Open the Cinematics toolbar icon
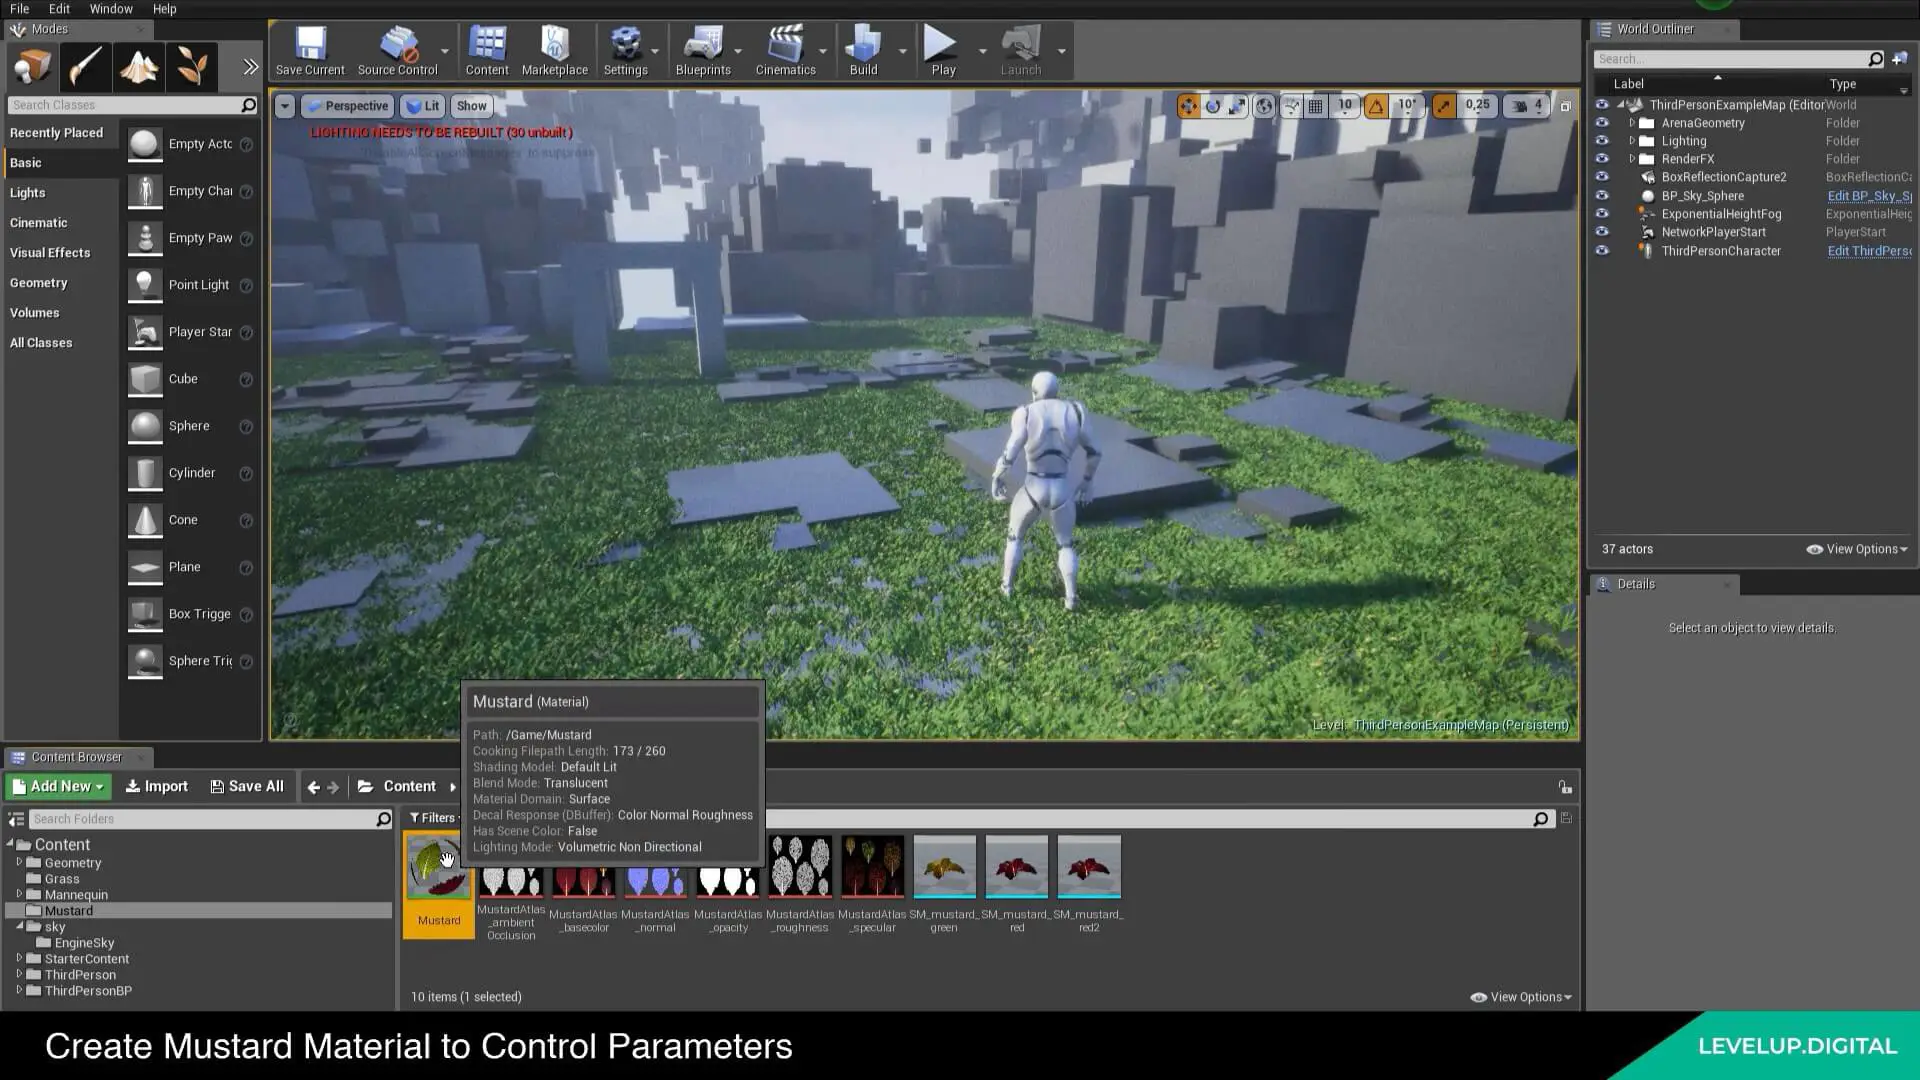This screenshot has width=1920, height=1080. click(x=786, y=51)
